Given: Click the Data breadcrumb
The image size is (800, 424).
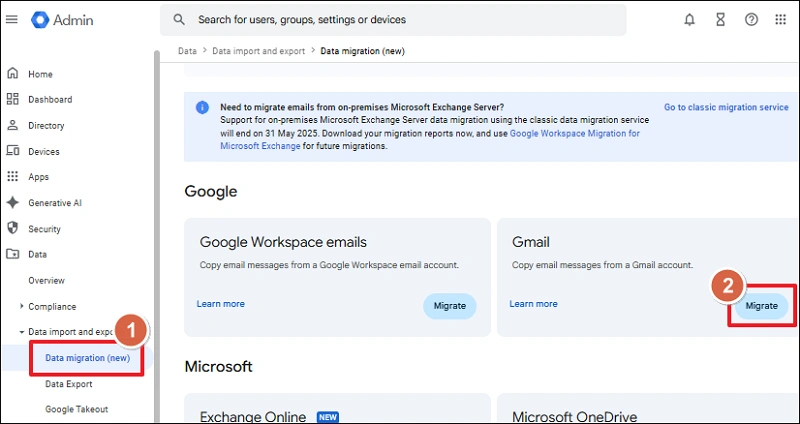Looking at the screenshot, I should (187, 51).
